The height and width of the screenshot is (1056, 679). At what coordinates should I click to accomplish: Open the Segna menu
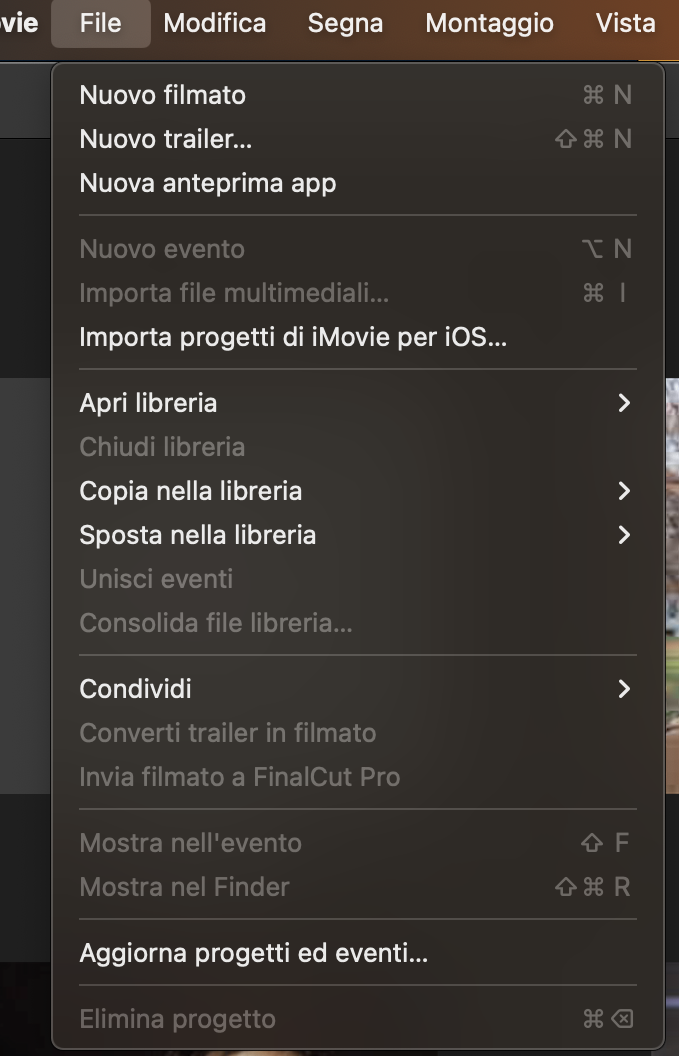point(346,24)
